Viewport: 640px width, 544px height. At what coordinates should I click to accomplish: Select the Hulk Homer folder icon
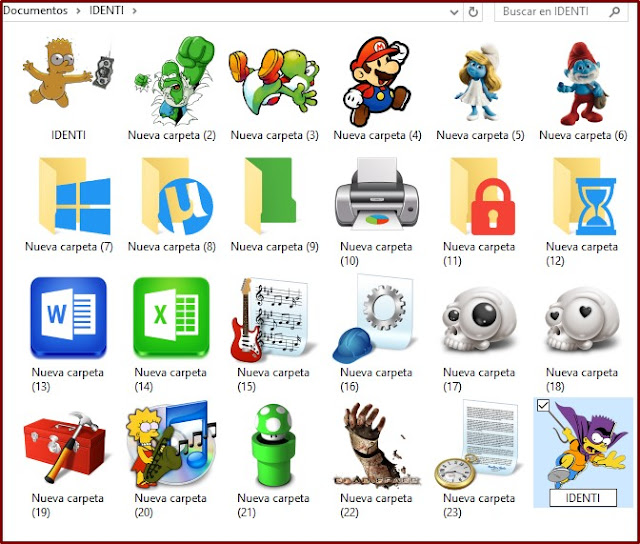pyautogui.click(x=175, y=81)
